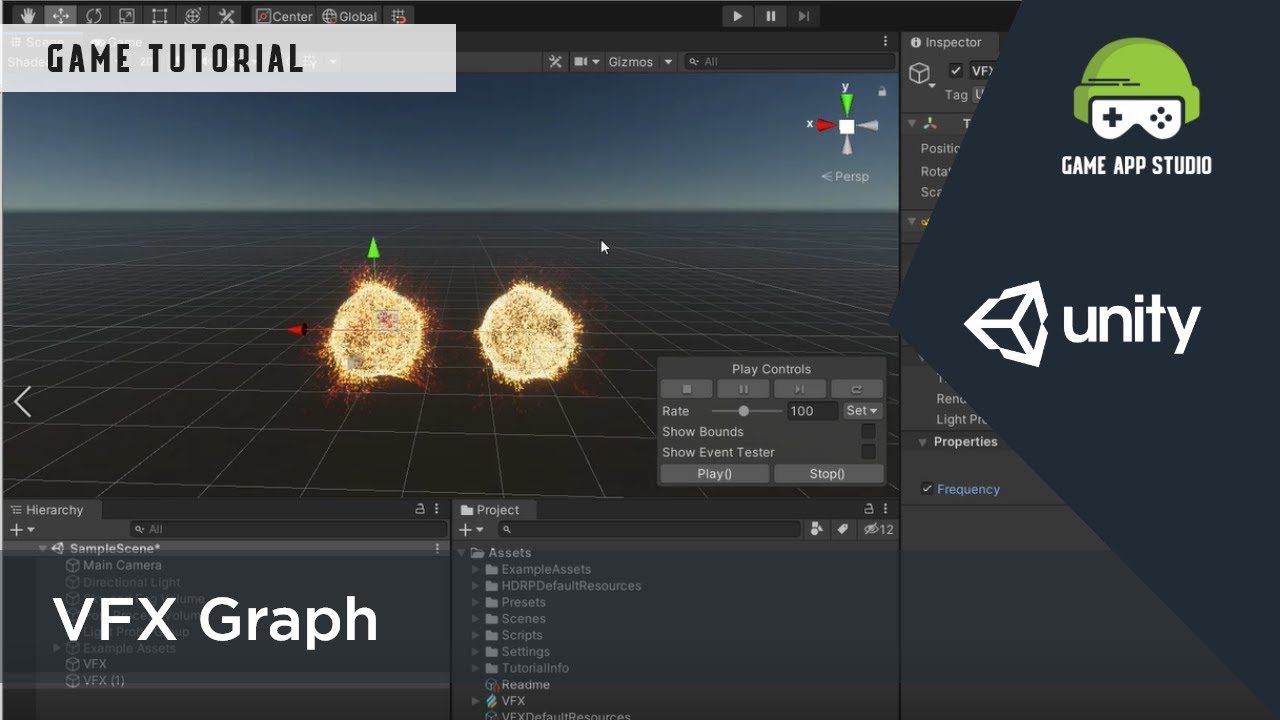
Task: Step the VFX simulation forward
Action: pos(800,389)
